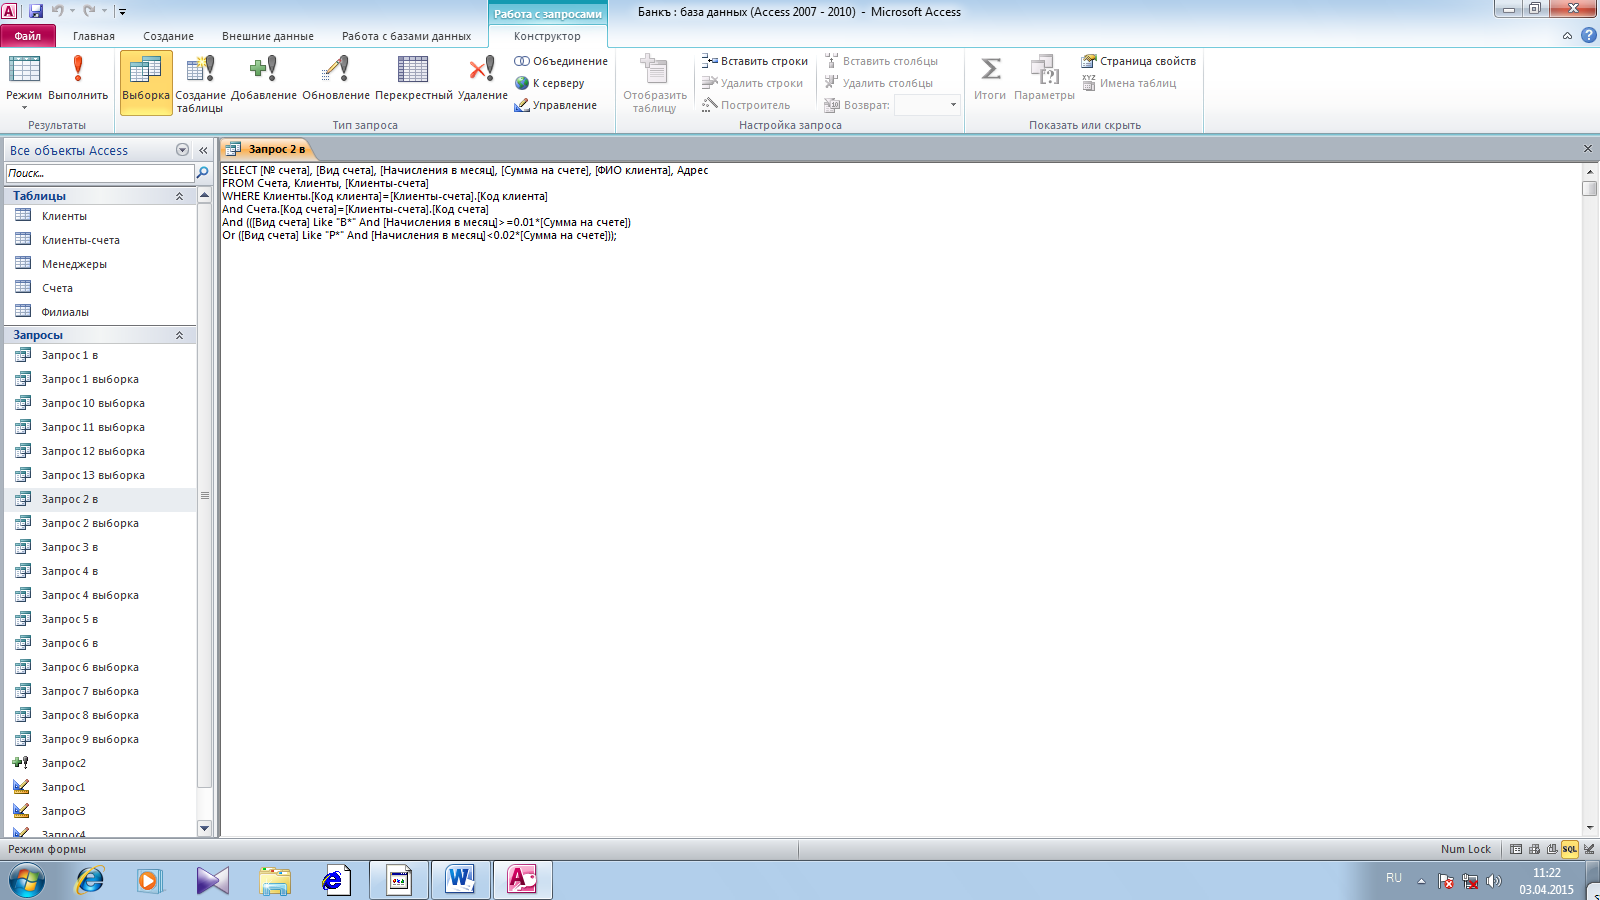The height and width of the screenshot is (900, 1600).
Task: Select the Менеджеры table
Action: pyautogui.click(x=100, y=264)
